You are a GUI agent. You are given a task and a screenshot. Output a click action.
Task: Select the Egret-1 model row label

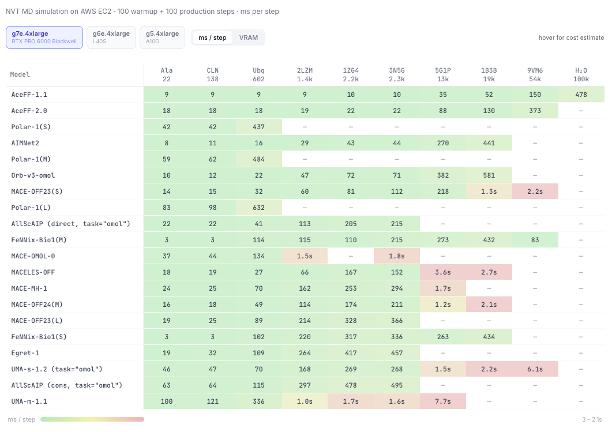coord(25,353)
